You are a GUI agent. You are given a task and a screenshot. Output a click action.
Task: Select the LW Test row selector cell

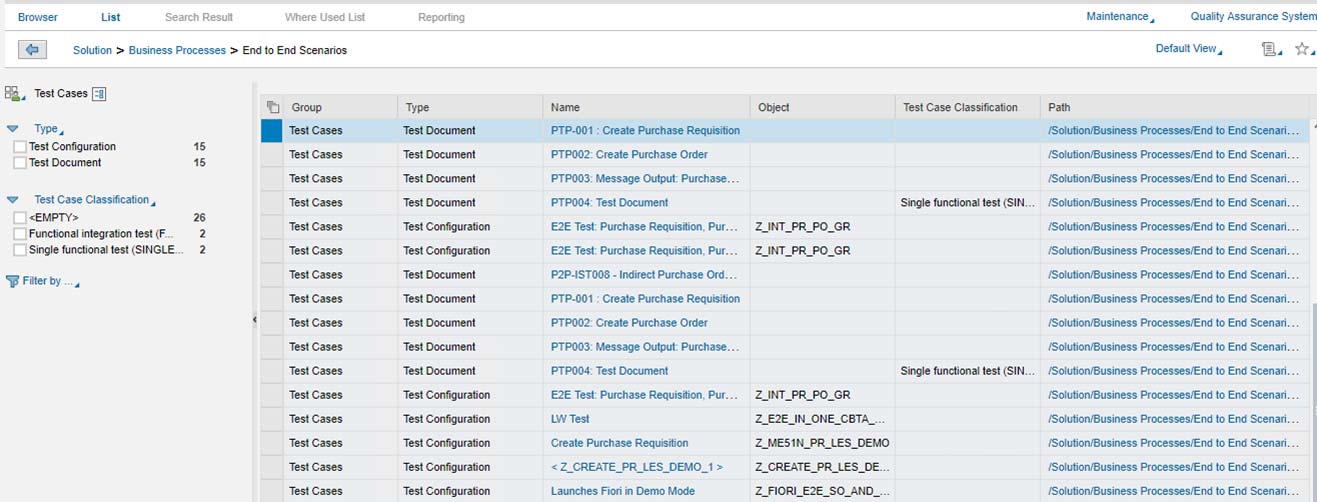click(x=272, y=419)
